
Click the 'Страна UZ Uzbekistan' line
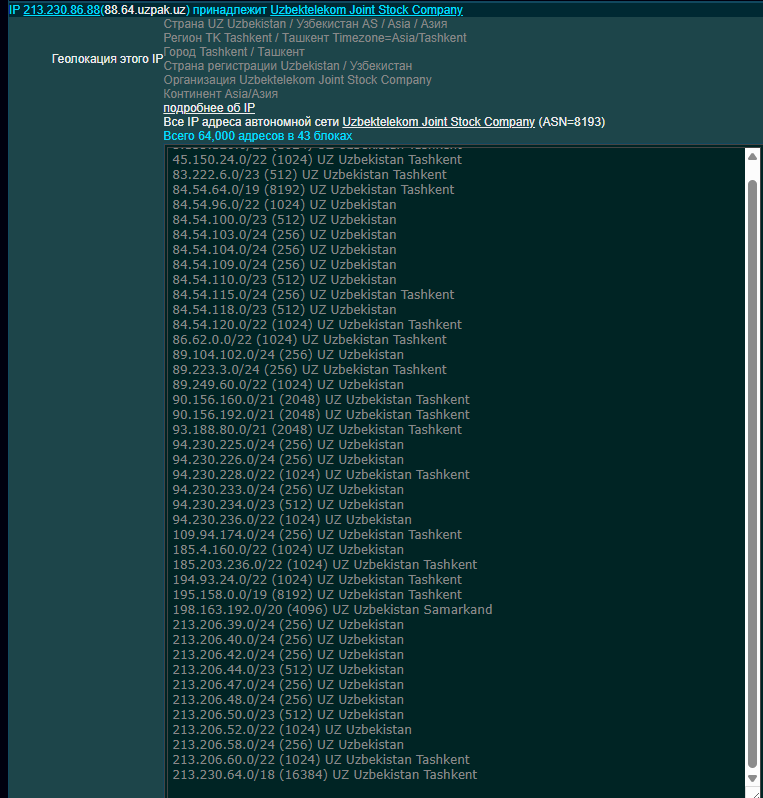(305, 24)
